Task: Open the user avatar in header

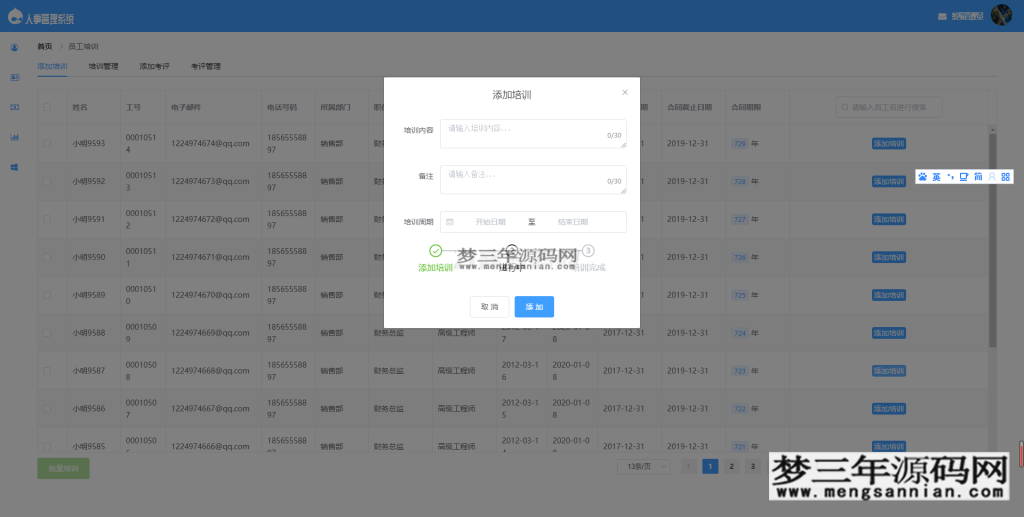Action: pos(1001,16)
